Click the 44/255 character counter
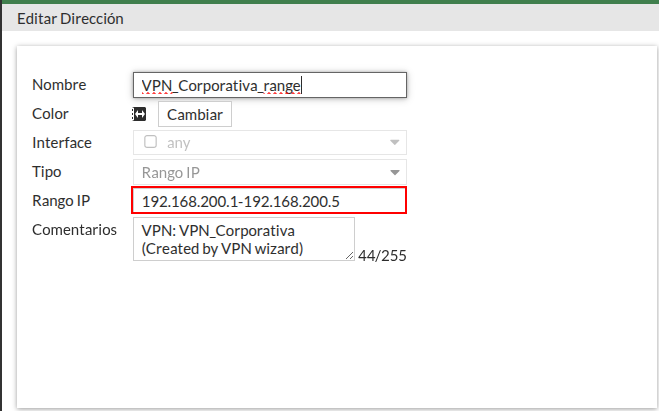Image resolution: width=659 pixels, height=411 pixels. coord(382,256)
